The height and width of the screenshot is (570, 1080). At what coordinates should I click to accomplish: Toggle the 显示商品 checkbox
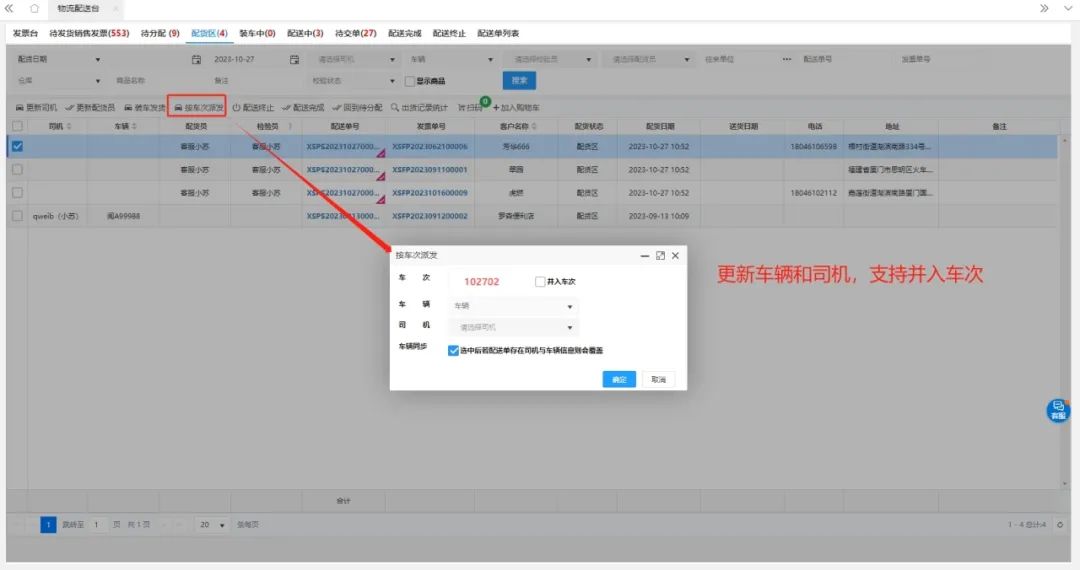click(409, 81)
